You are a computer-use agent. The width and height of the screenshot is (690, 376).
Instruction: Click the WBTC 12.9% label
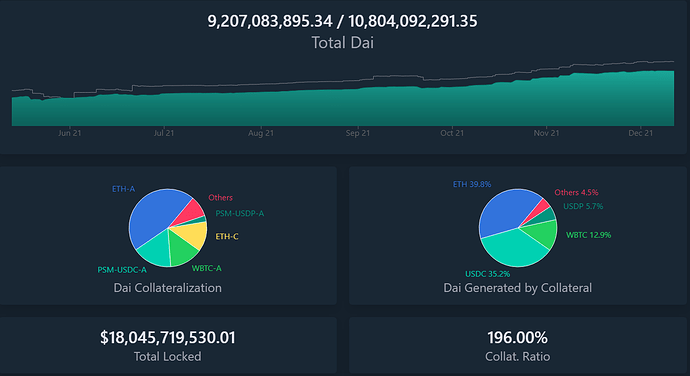[x=588, y=235]
